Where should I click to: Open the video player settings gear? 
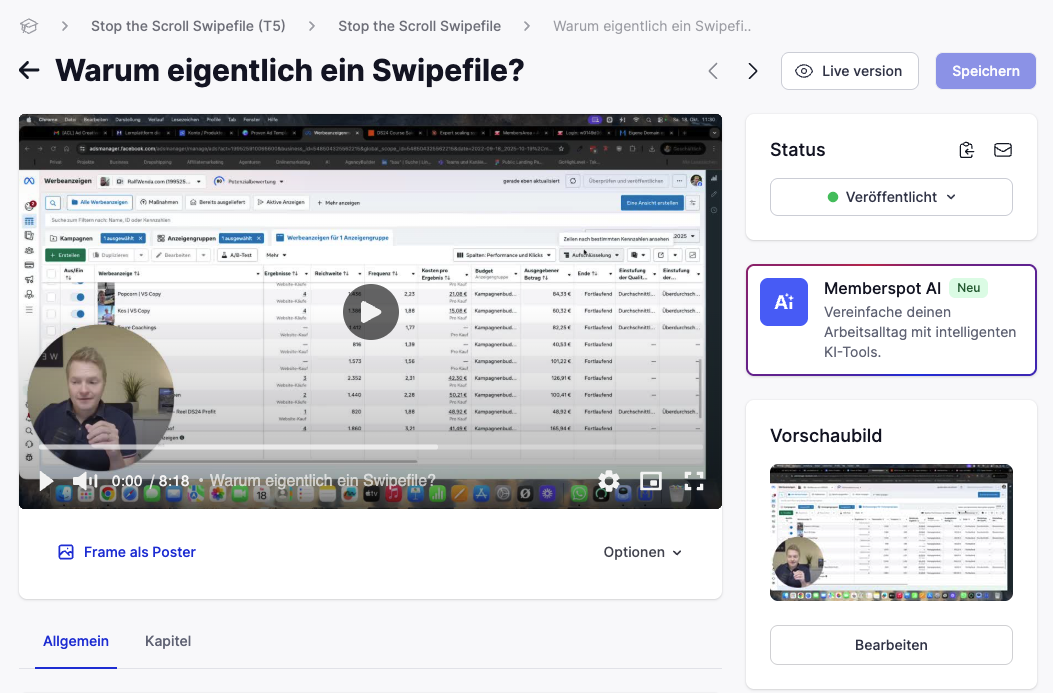pos(608,481)
